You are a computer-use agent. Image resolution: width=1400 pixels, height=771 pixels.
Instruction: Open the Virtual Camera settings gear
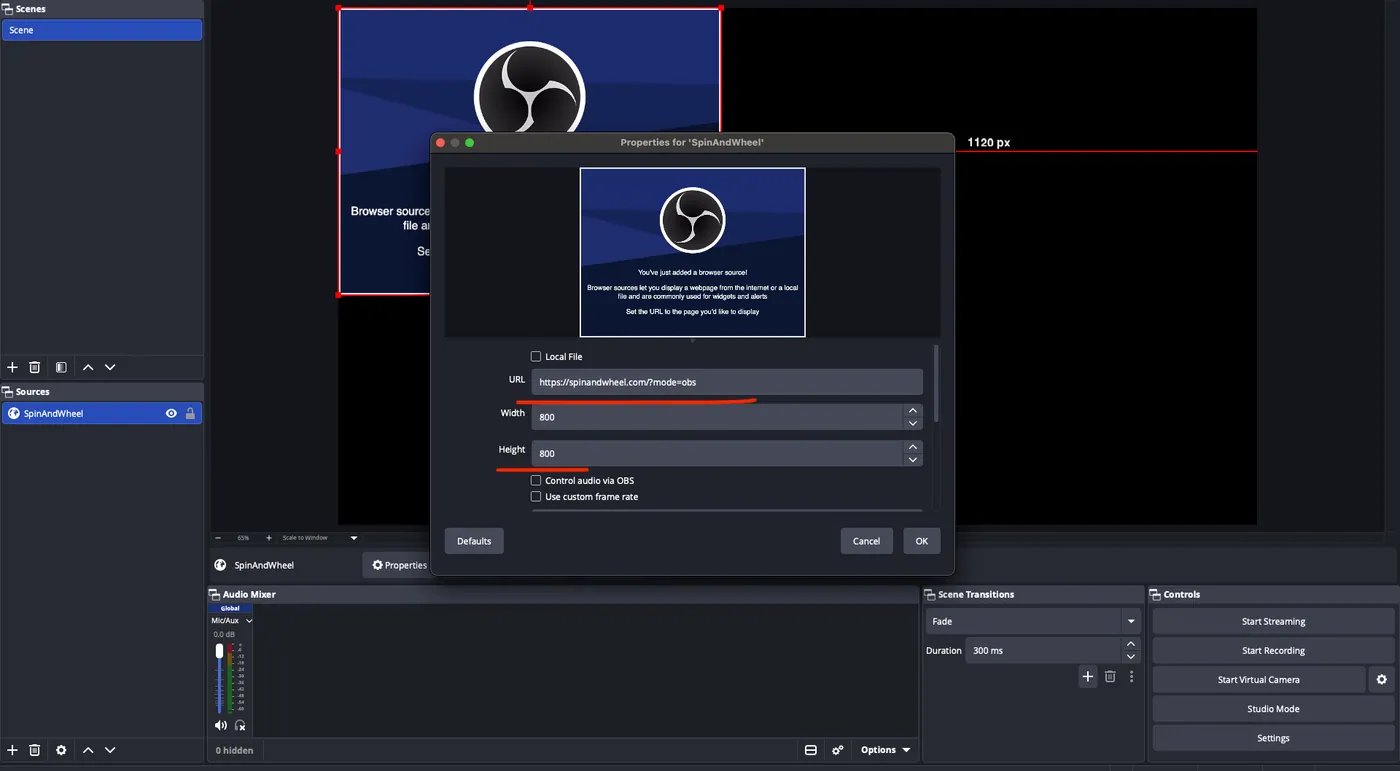click(x=1381, y=680)
